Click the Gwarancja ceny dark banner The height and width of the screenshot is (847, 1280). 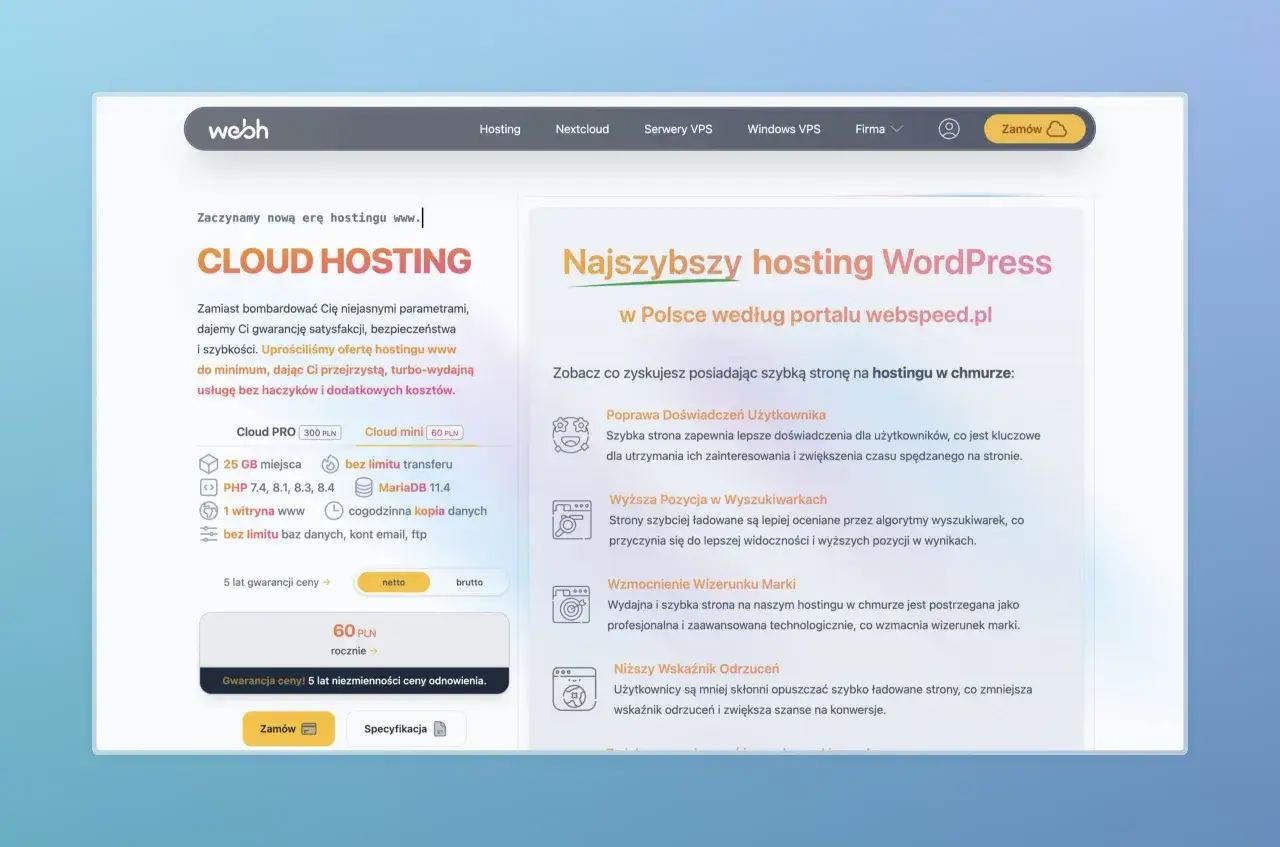tap(354, 680)
